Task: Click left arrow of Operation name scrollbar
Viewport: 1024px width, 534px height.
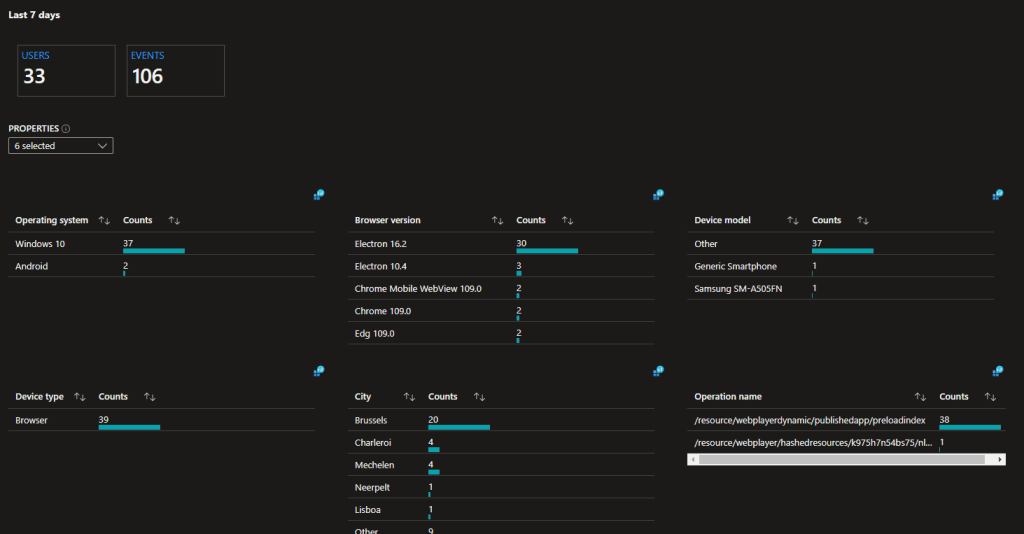Action: 693,459
